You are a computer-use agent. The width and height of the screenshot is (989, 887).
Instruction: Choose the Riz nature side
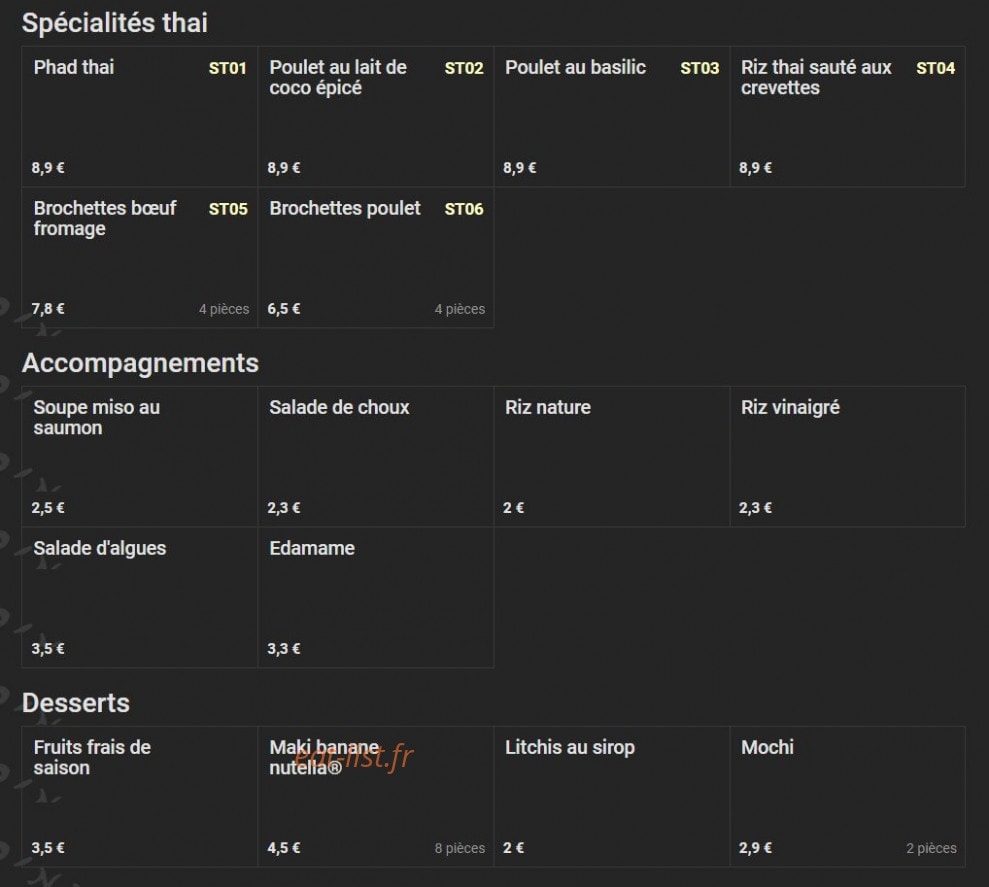coord(611,456)
